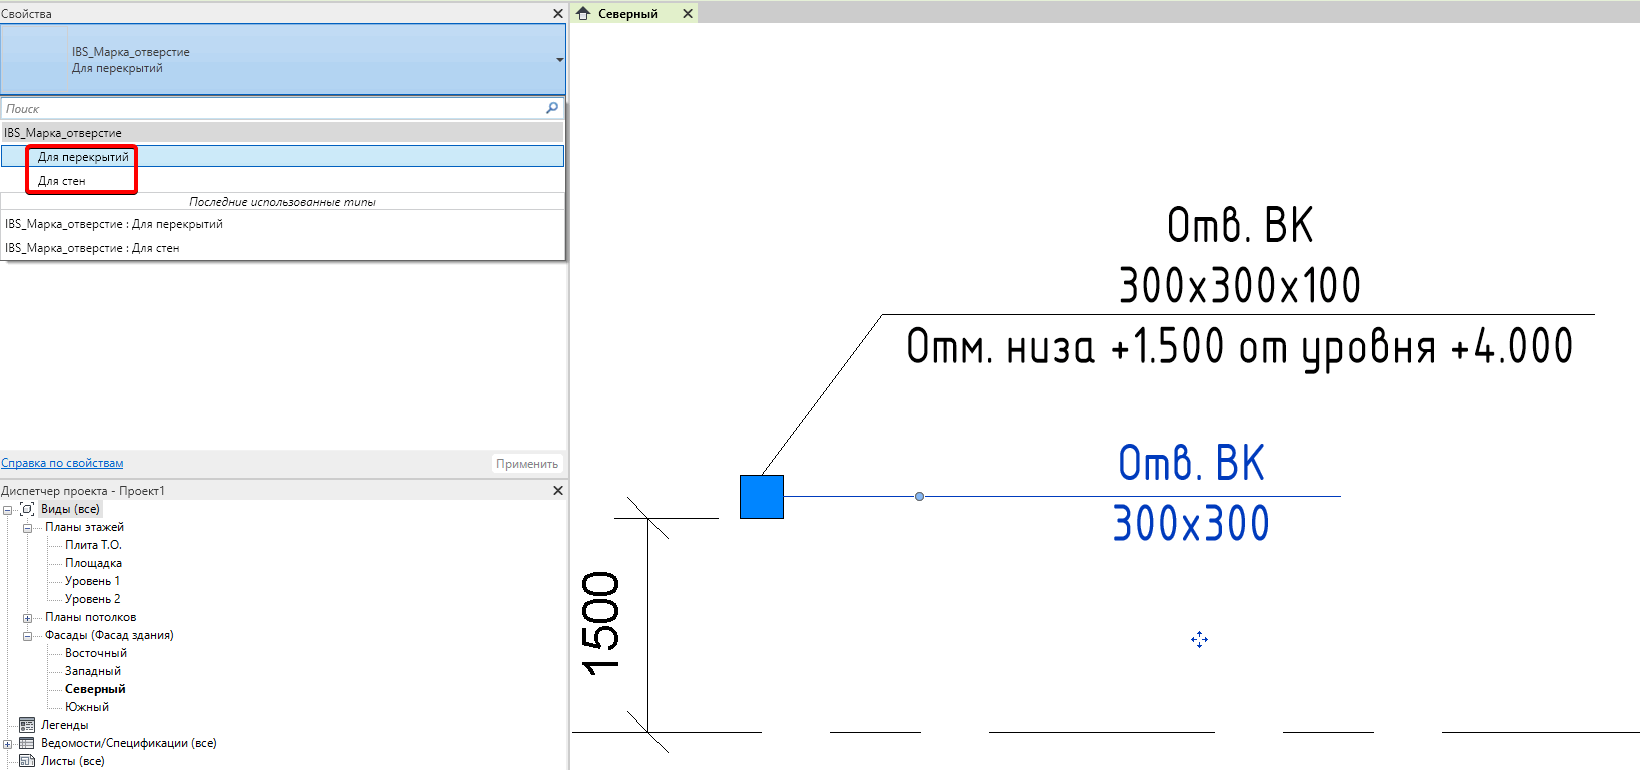Close the Северный view tab
This screenshot has height=770, width=1640.
coord(688,14)
